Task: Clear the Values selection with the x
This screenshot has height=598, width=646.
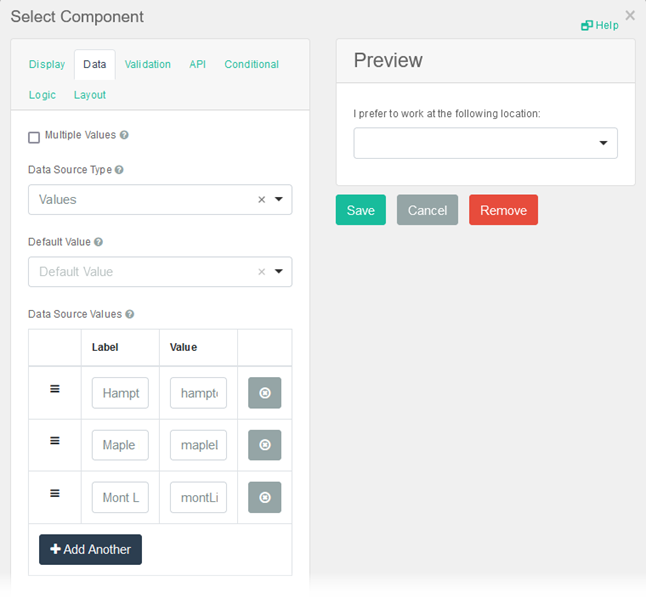Action: (x=261, y=200)
